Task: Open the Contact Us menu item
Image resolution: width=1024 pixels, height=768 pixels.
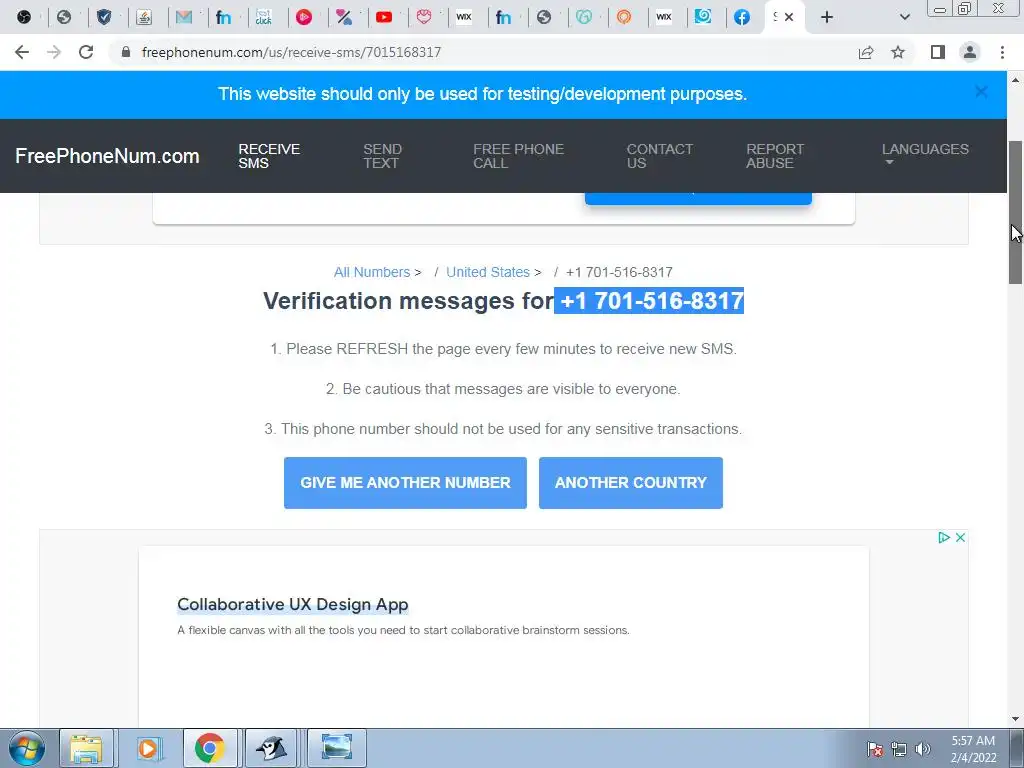Action: pyautogui.click(x=660, y=156)
